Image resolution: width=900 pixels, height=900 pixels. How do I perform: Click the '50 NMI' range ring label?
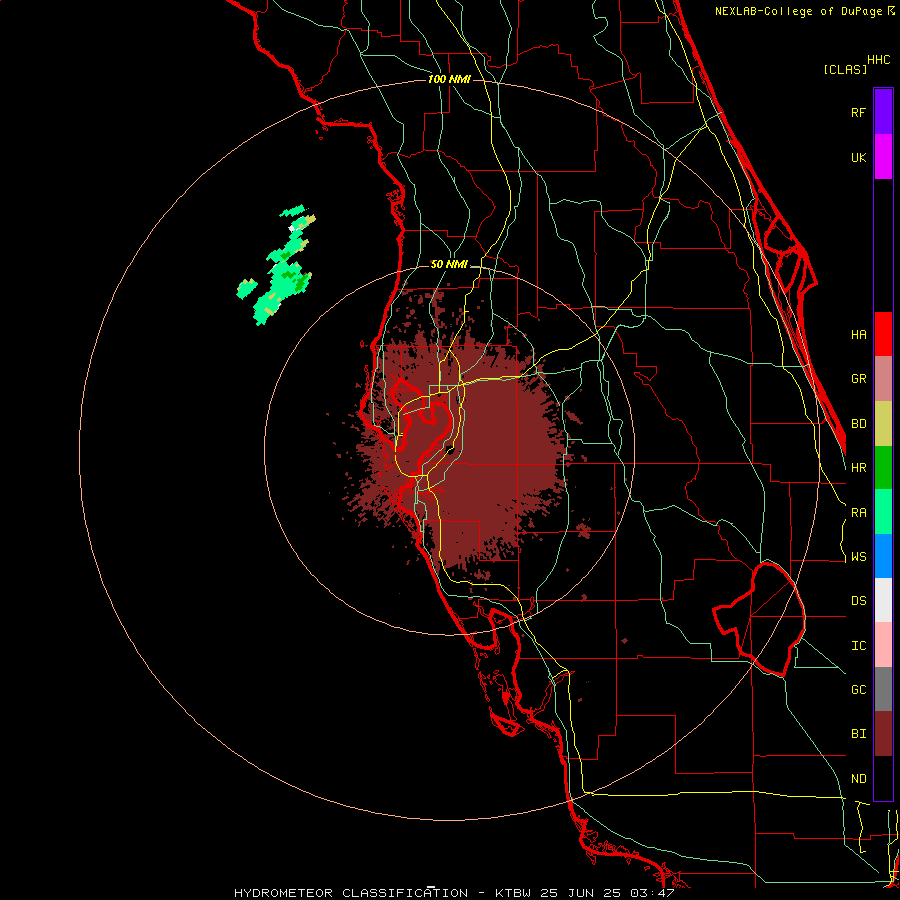449,265
